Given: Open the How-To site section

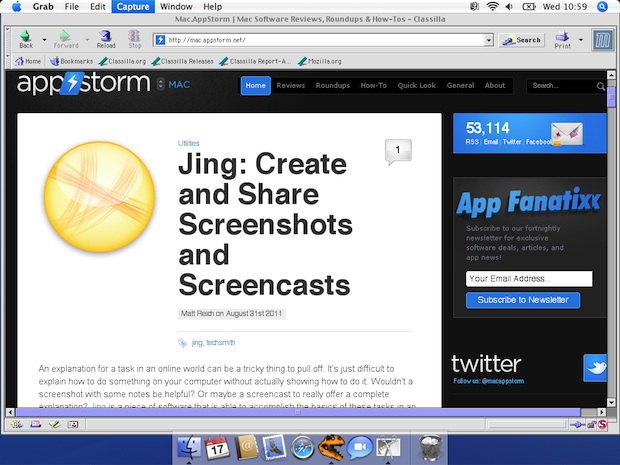Looking at the screenshot, I should click(x=374, y=85).
